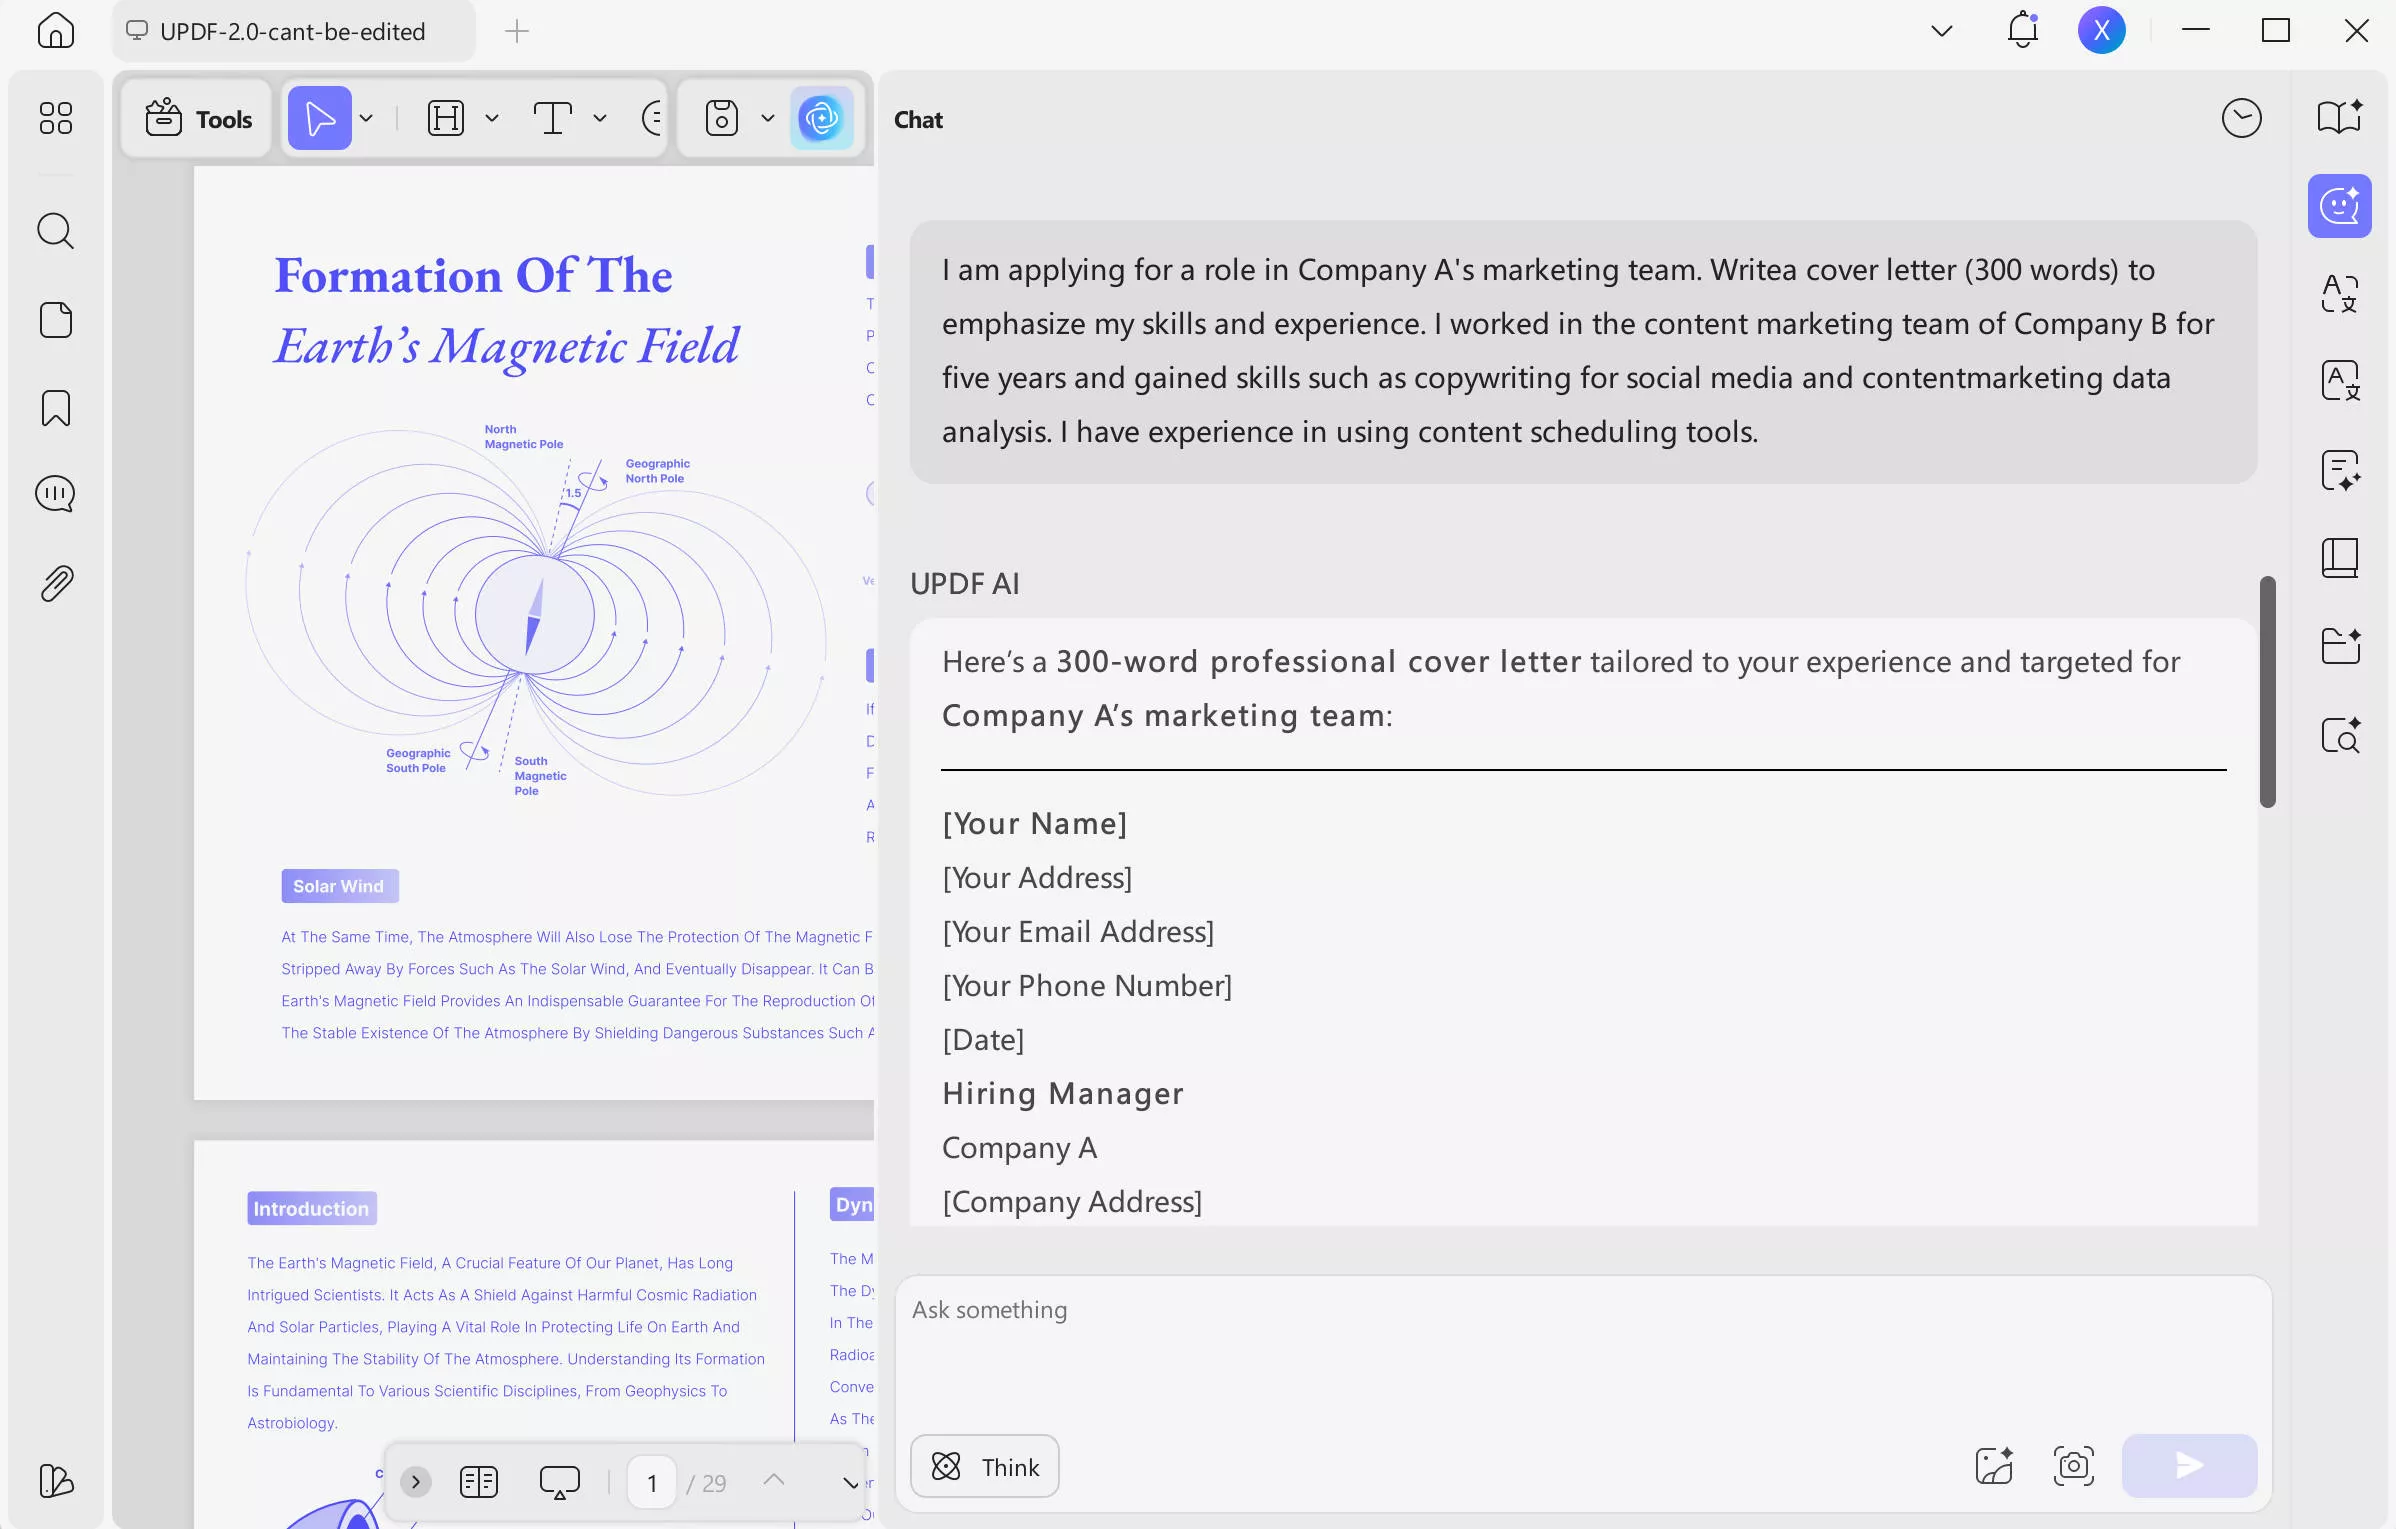This screenshot has width=2396, height=1529.
Task: Open the notebook icon in right sidebar
Action: point(2340,558)
